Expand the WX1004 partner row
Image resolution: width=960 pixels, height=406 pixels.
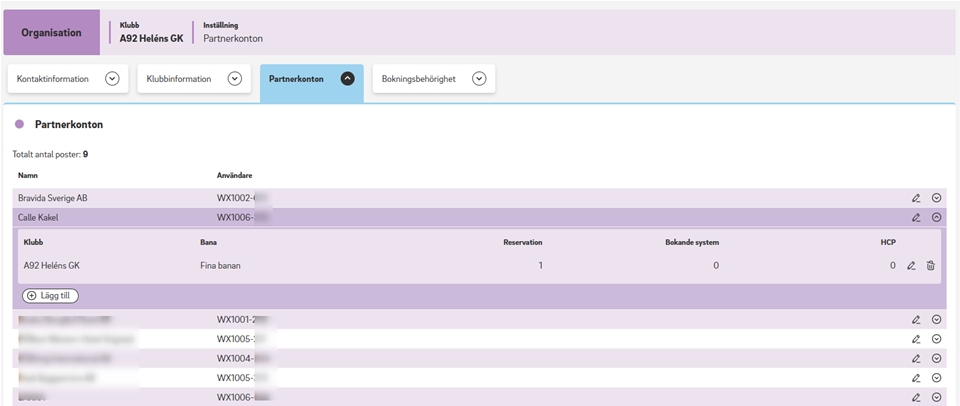[937, 358]
